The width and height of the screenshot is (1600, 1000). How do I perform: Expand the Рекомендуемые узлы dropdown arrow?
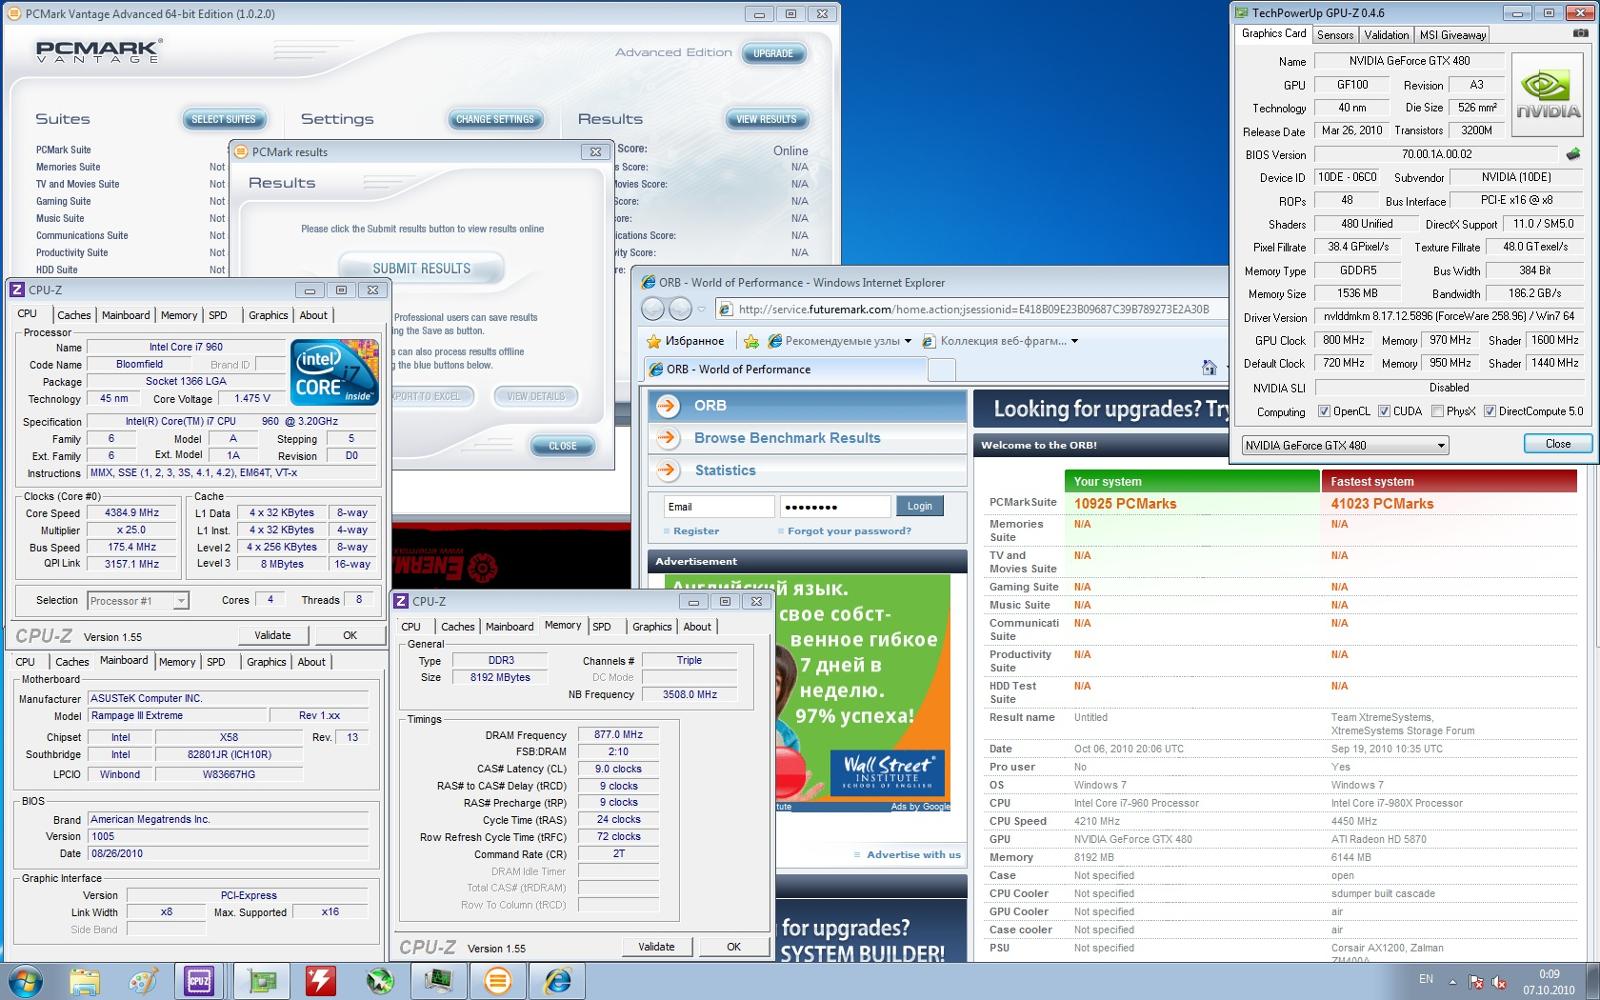[x=908, y=341]
